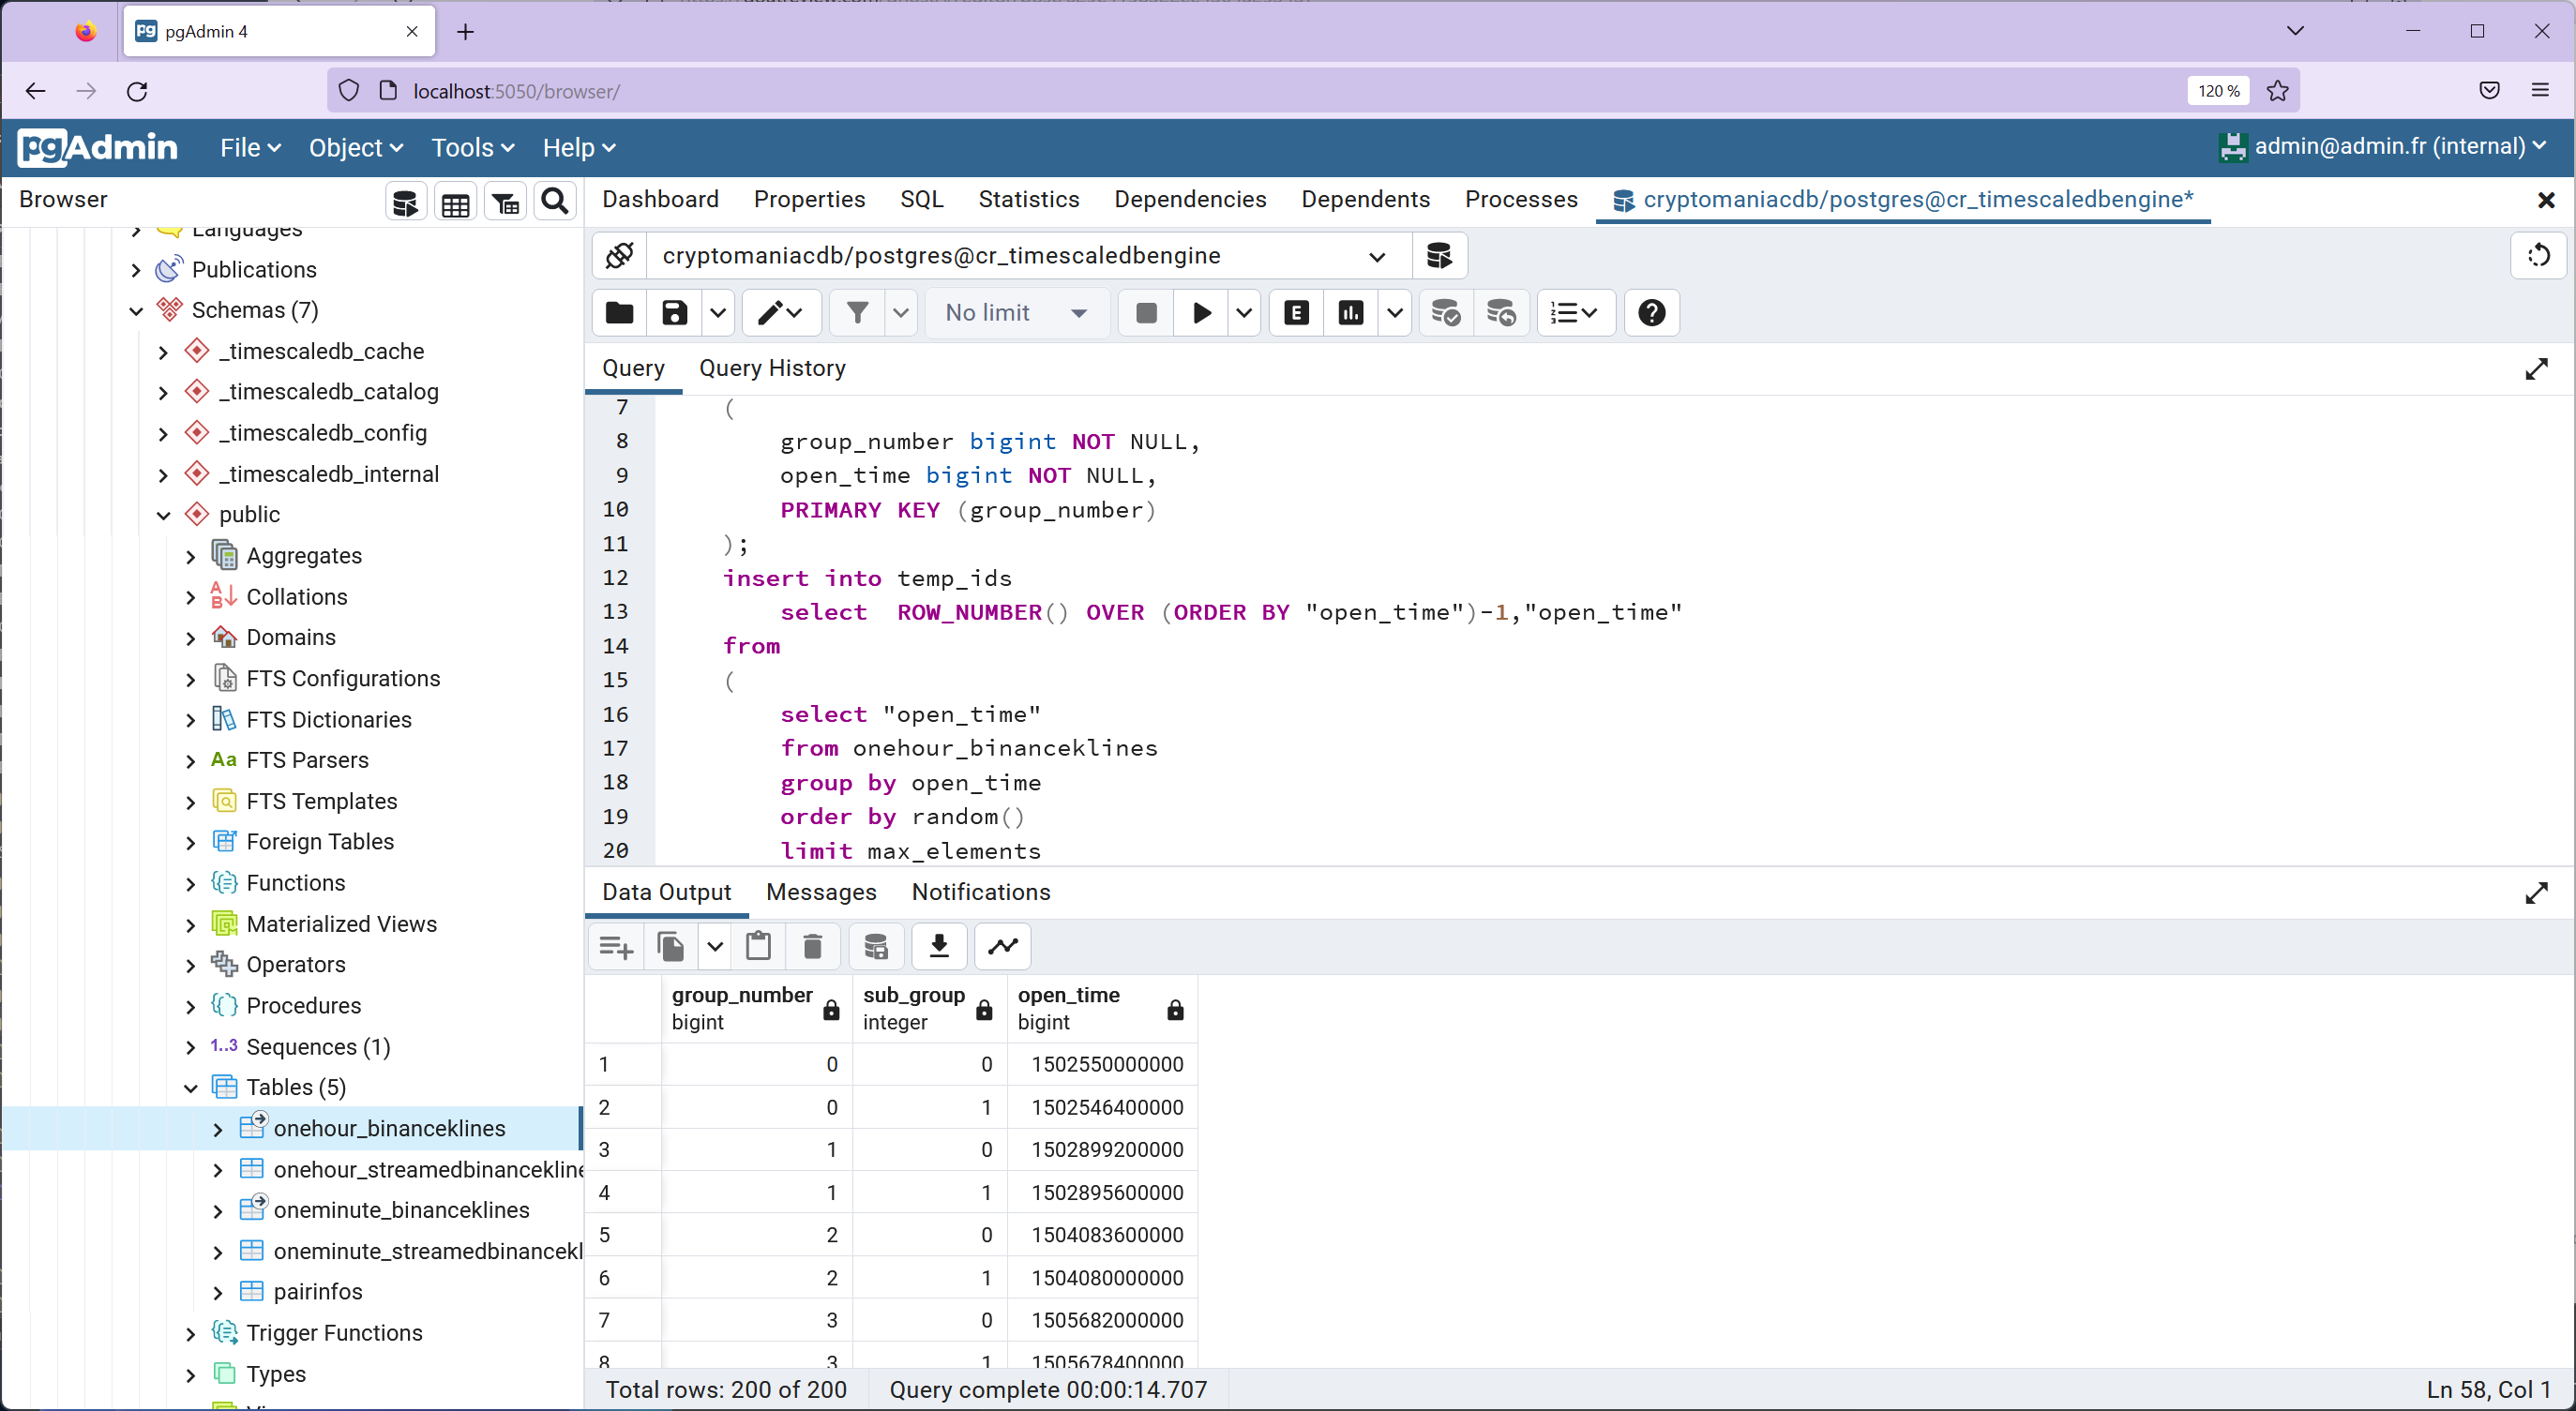Open the save file options dropdown arrow
2576x1411 pixels.
point(718,313)
